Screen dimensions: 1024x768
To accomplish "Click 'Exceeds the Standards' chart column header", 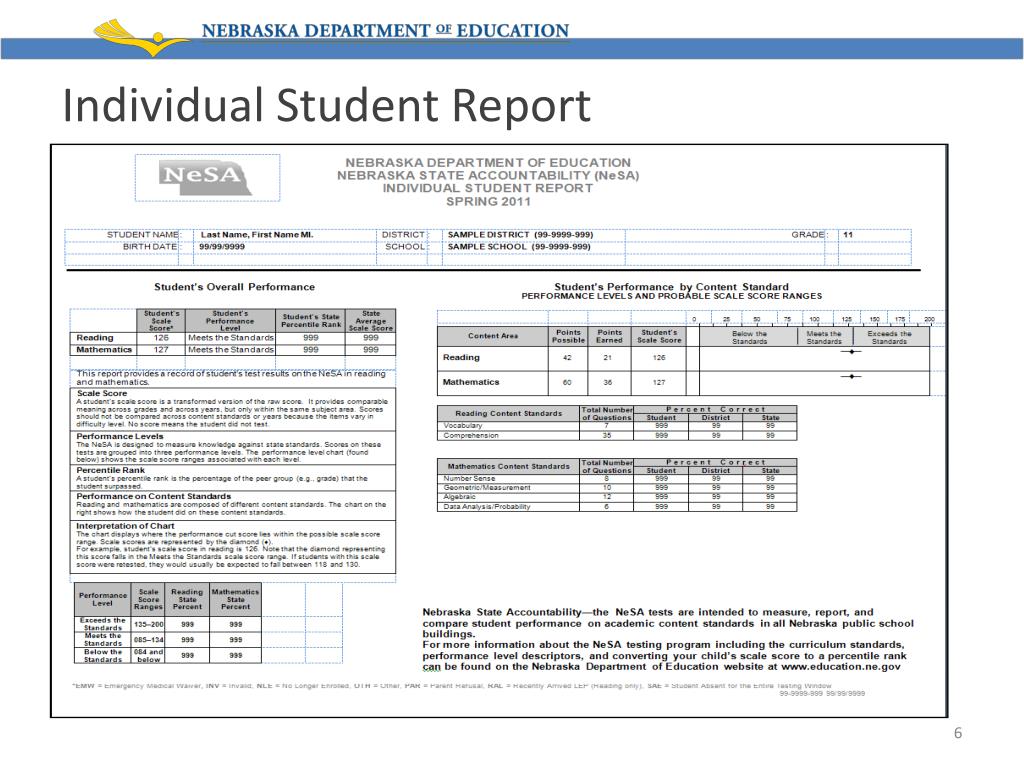I will click(x=889, y=337).
